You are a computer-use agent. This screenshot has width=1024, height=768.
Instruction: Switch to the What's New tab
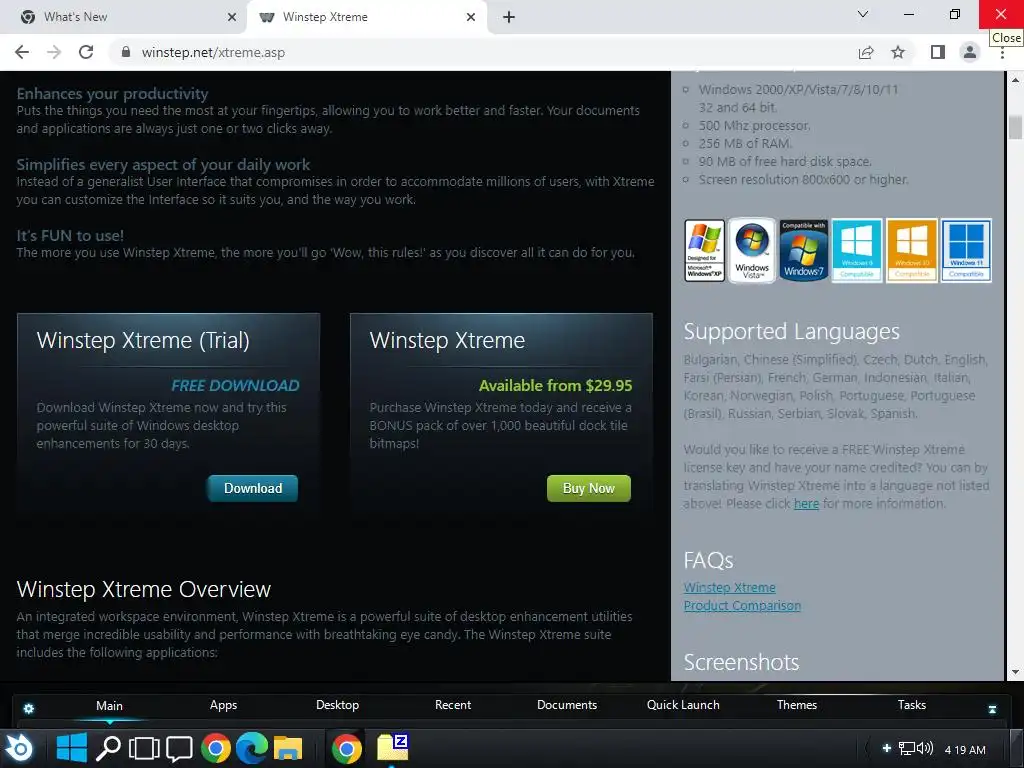coord(123,17)
